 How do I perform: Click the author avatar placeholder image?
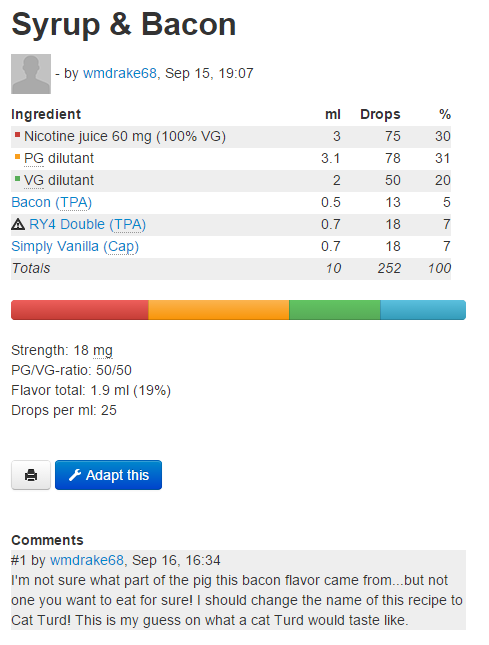31,74
